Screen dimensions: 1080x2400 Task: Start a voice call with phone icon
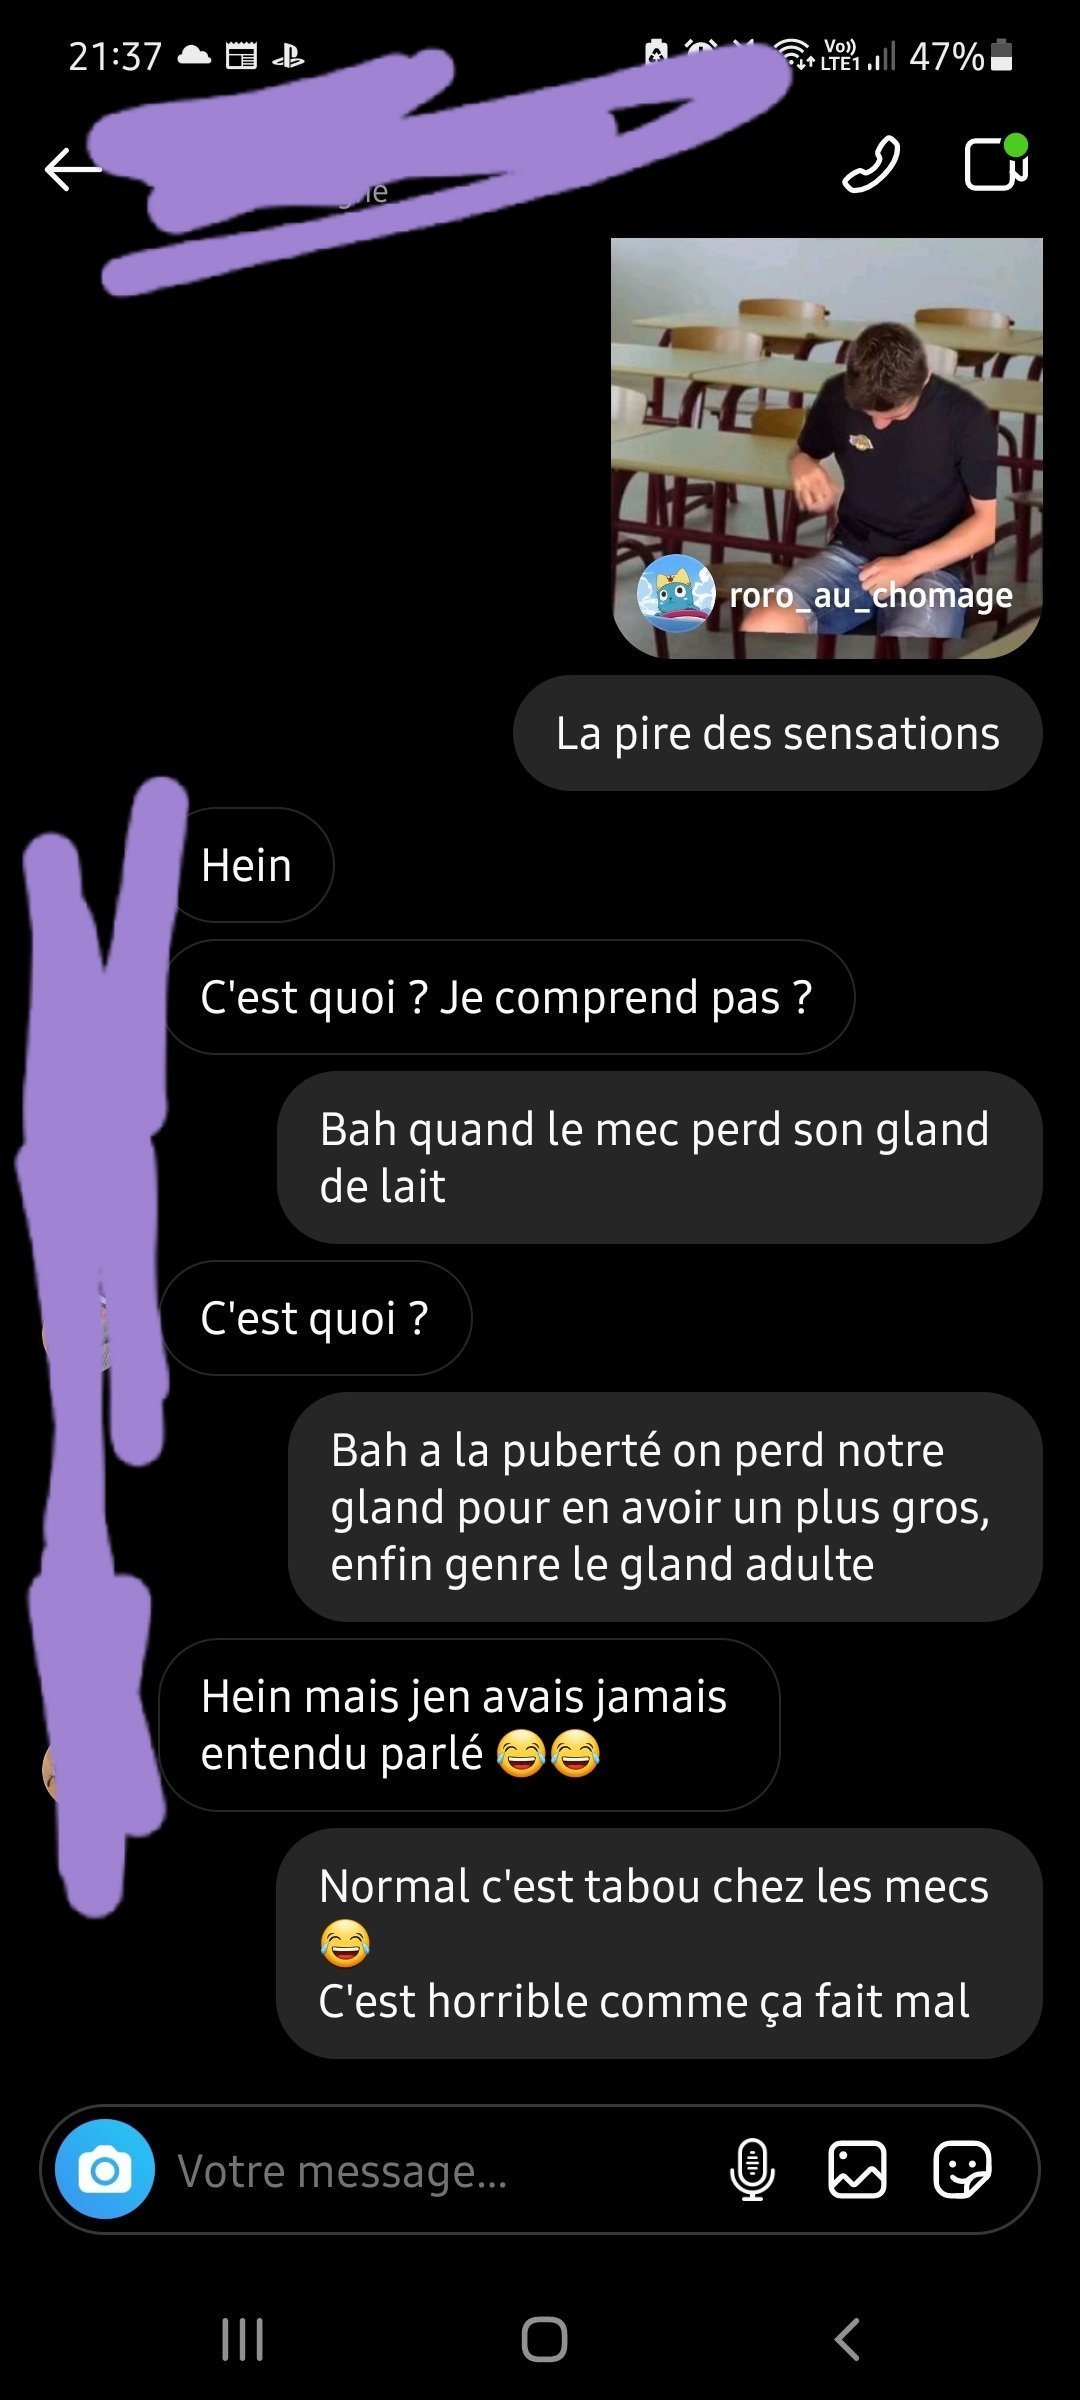coord(871,164)
